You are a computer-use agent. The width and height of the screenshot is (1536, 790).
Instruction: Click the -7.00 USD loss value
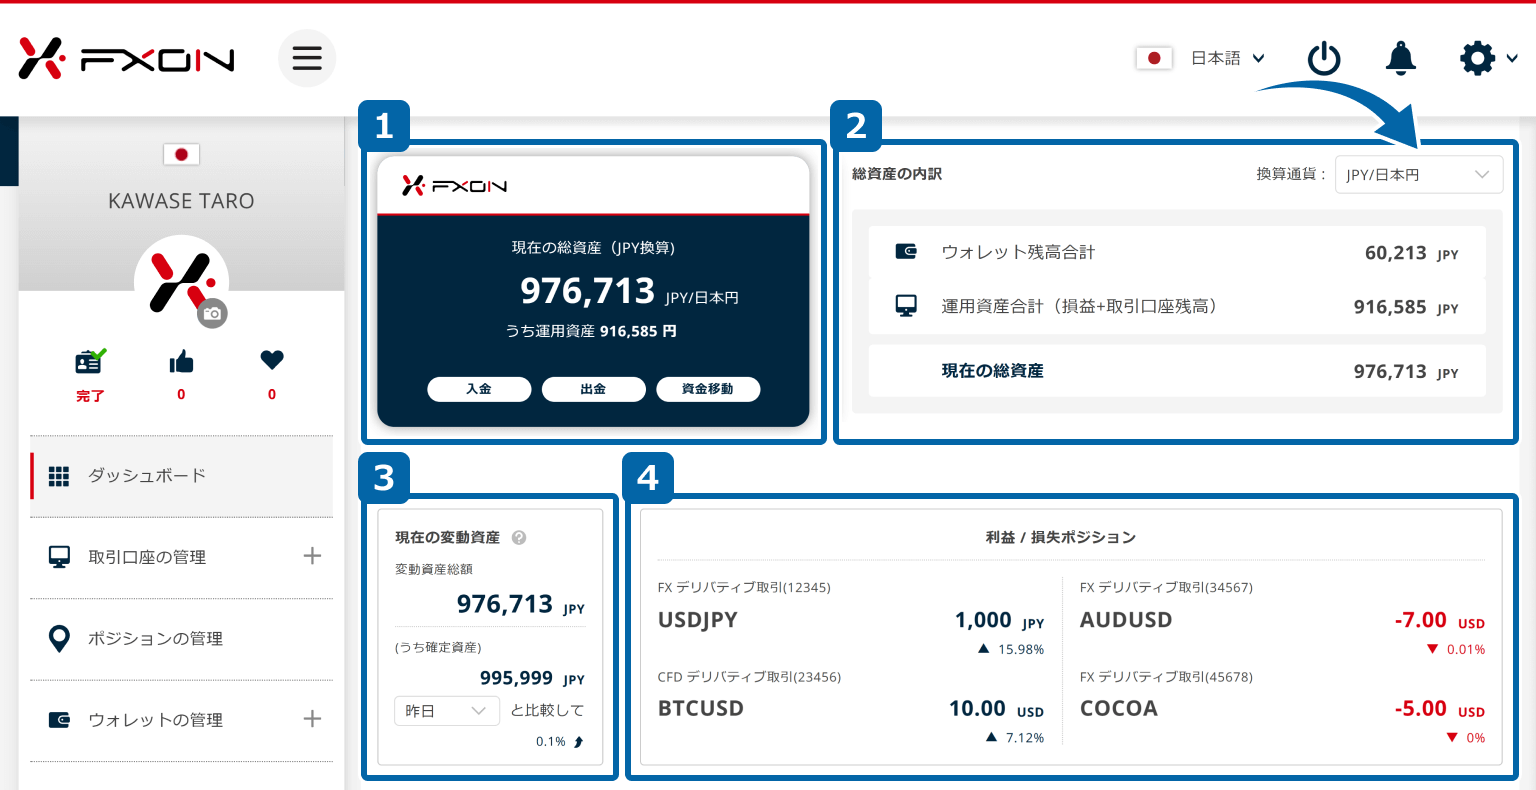pyautogui.click(x=1439, y=620)
